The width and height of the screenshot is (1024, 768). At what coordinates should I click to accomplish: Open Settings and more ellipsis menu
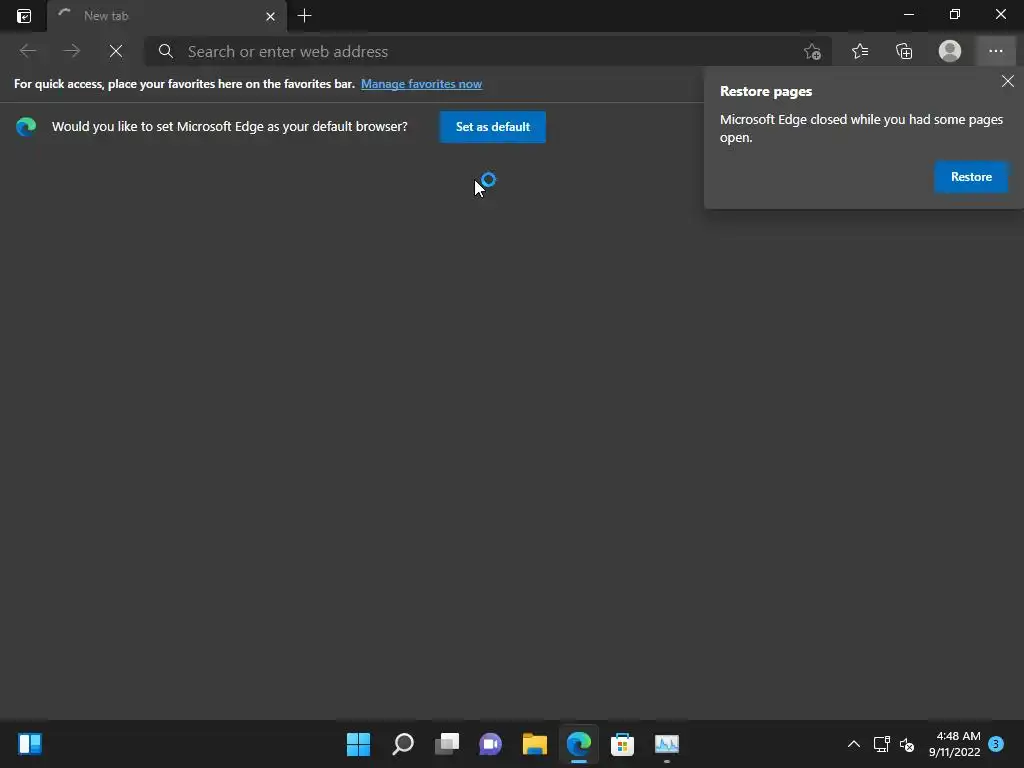995,51
